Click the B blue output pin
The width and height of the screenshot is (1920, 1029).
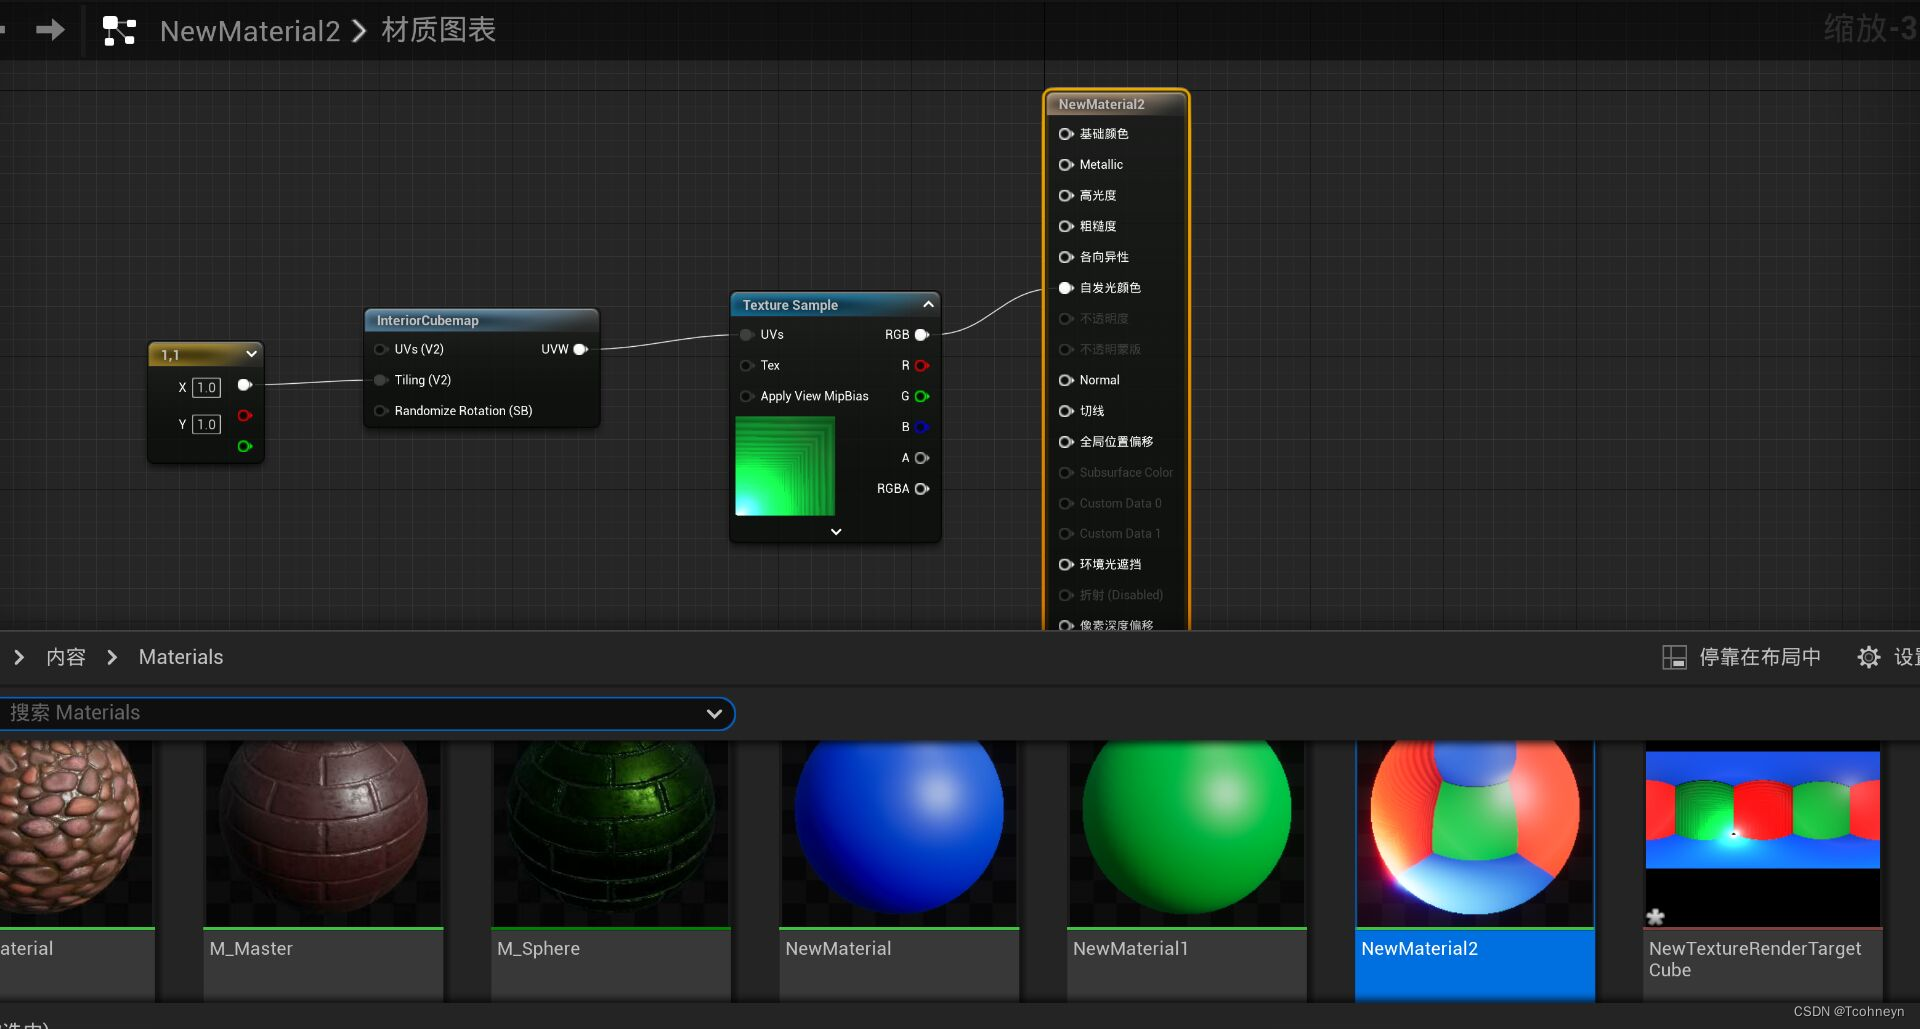pyautogui.click(x=922, y=427)
